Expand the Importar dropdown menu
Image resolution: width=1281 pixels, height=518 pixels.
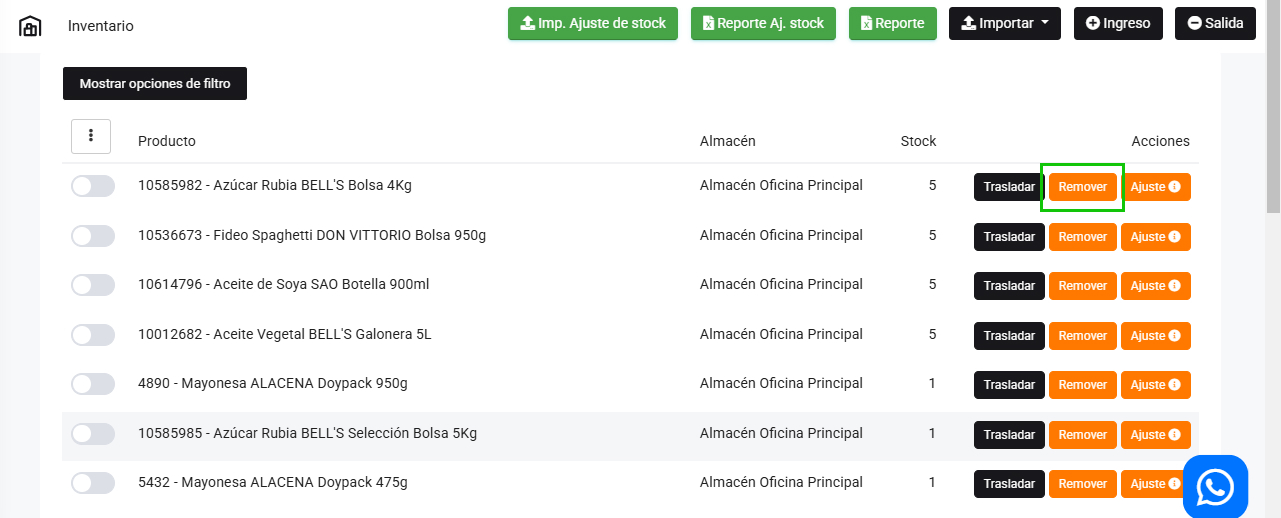pyautogui.click(x=1005, y=24)
